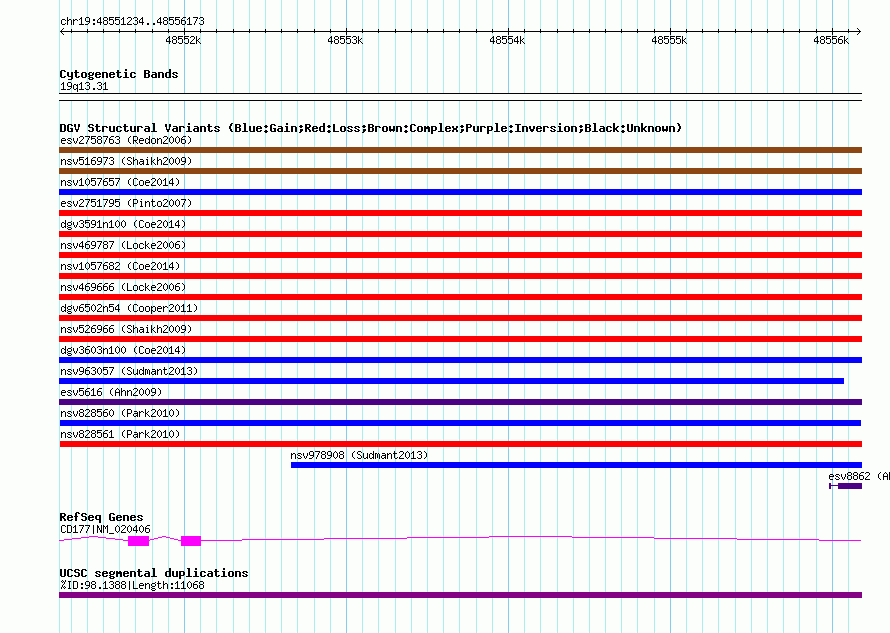Click the nsv978908 (Sudmant2013) label
The width and height of the screenshot is (890, 633).
click(359, 455)
